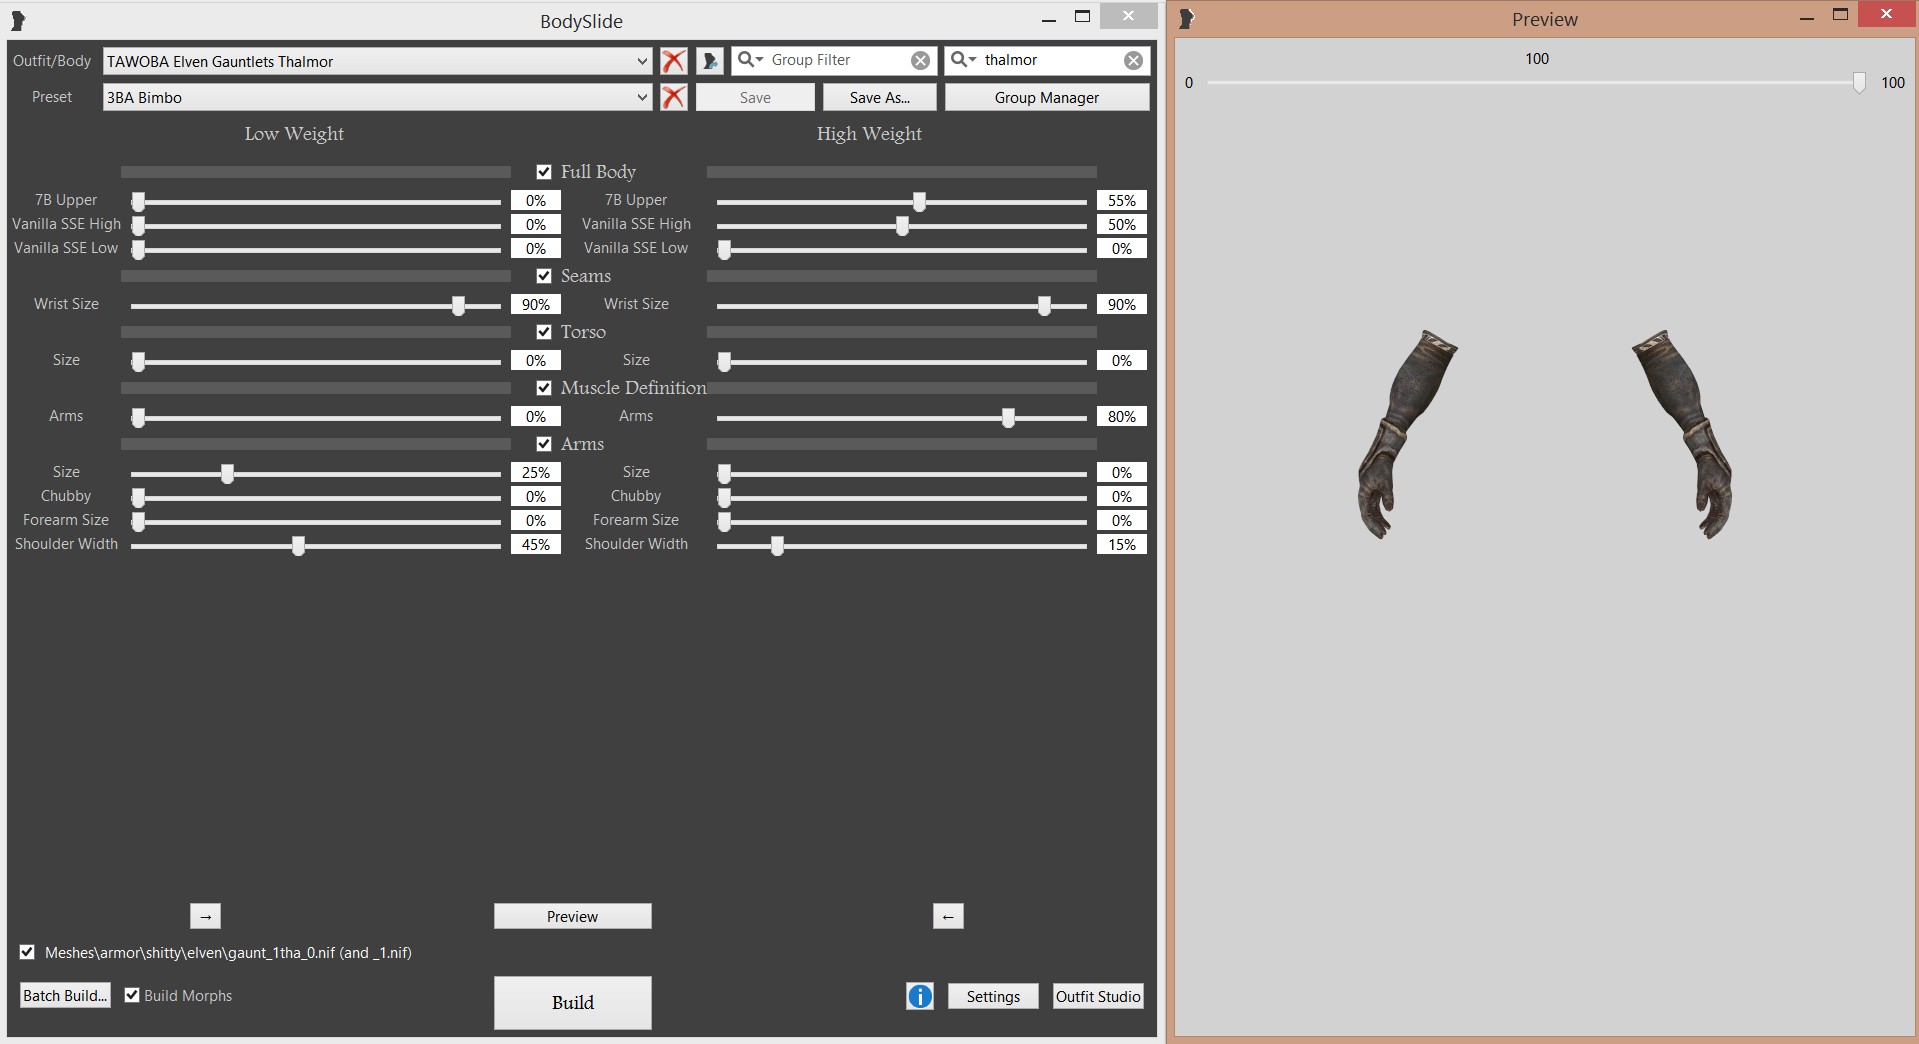This screenshot has width=1919, height=1044.
Task: Click the Preview button
Action: click(x=572, y=916)
